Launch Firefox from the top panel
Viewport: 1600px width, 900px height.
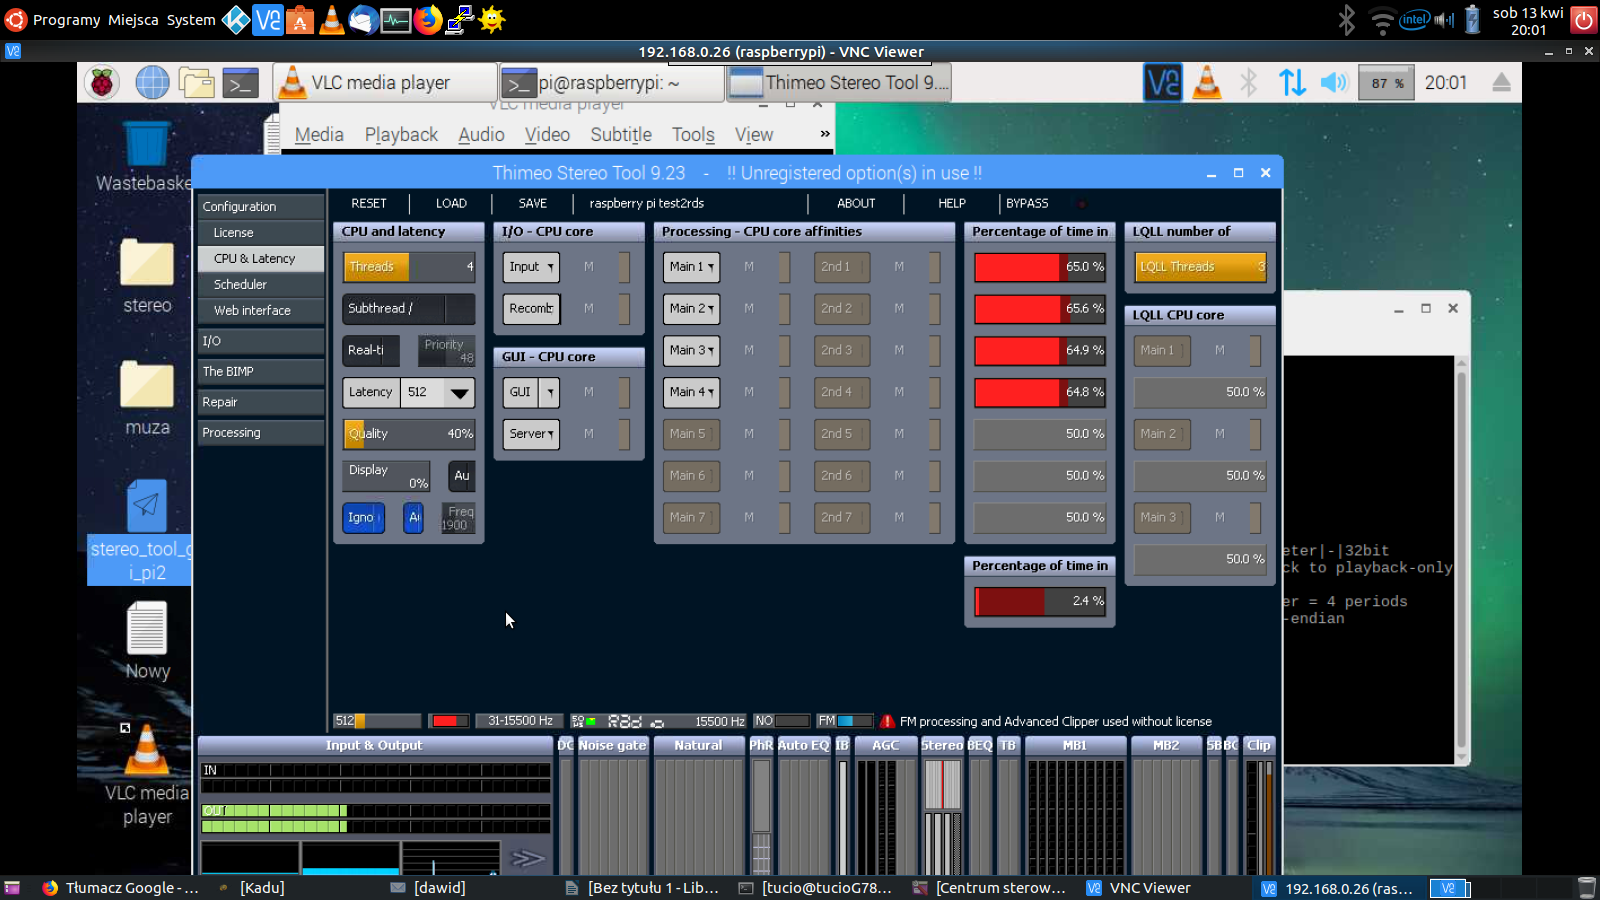(428, 19)
